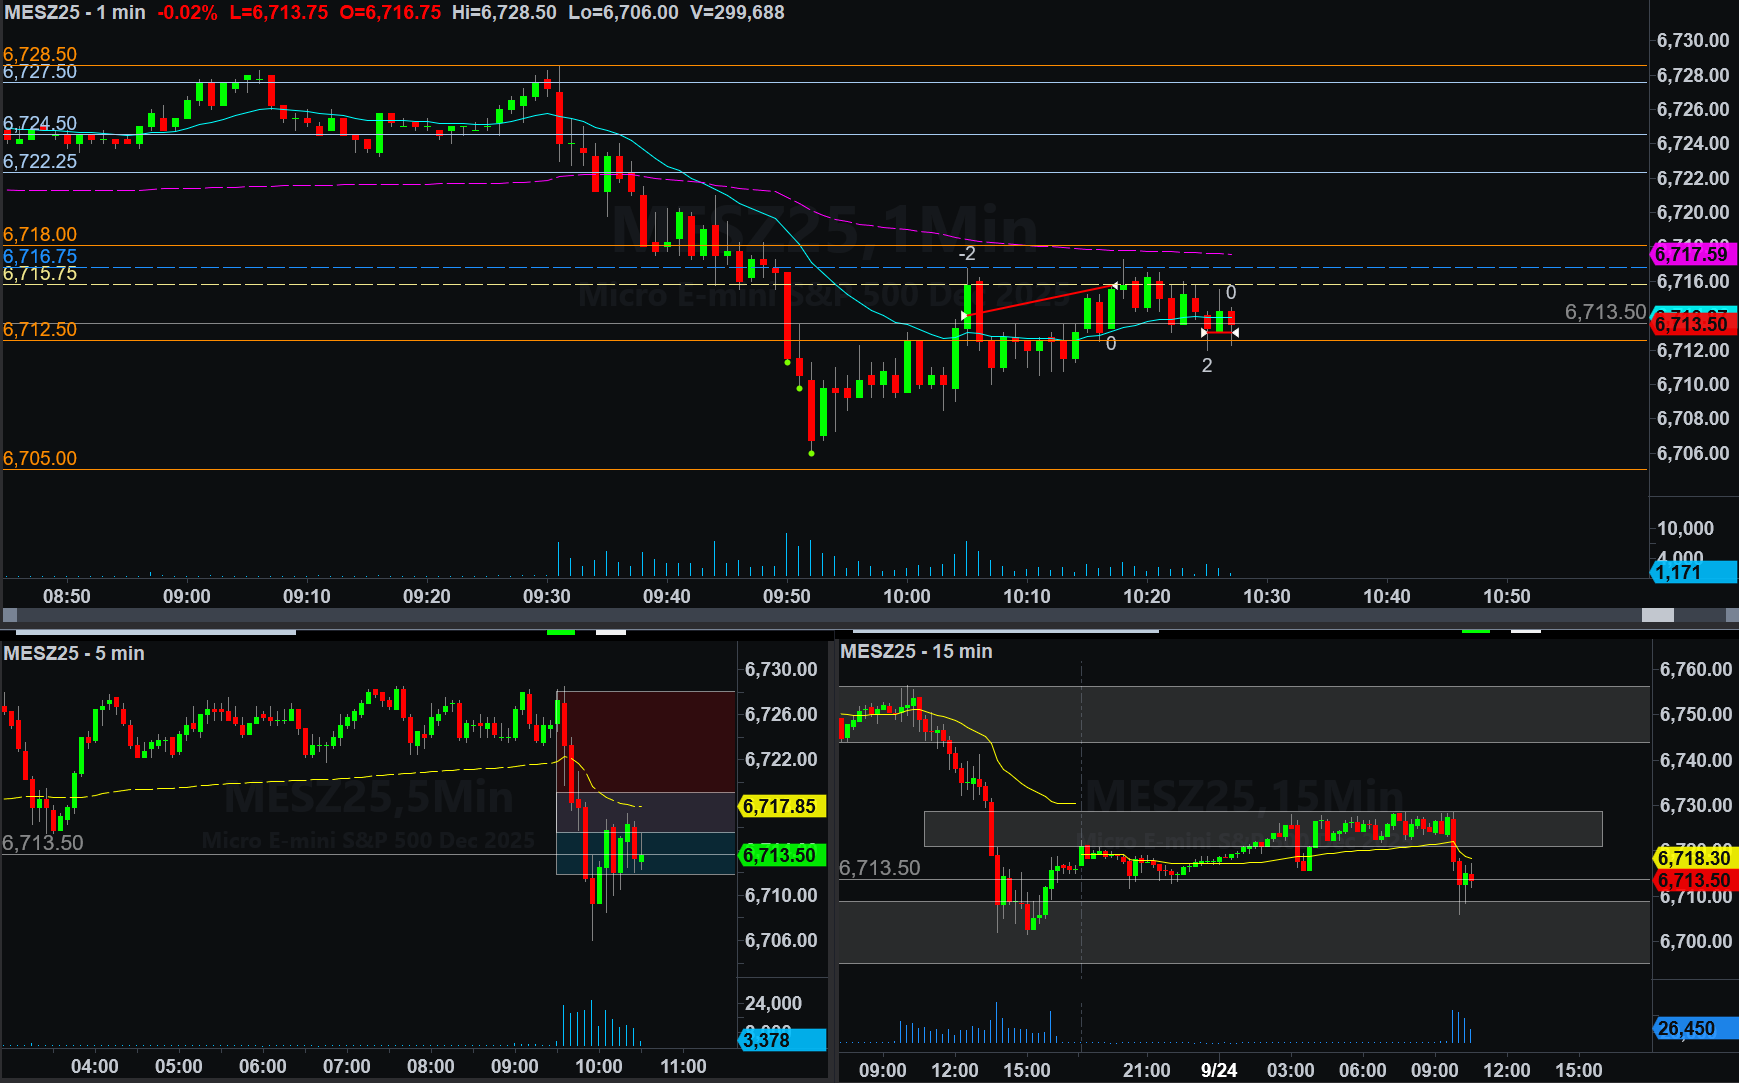Click the blue 3,378 volume tag on the 5 min chart

tap(782, 1040)
